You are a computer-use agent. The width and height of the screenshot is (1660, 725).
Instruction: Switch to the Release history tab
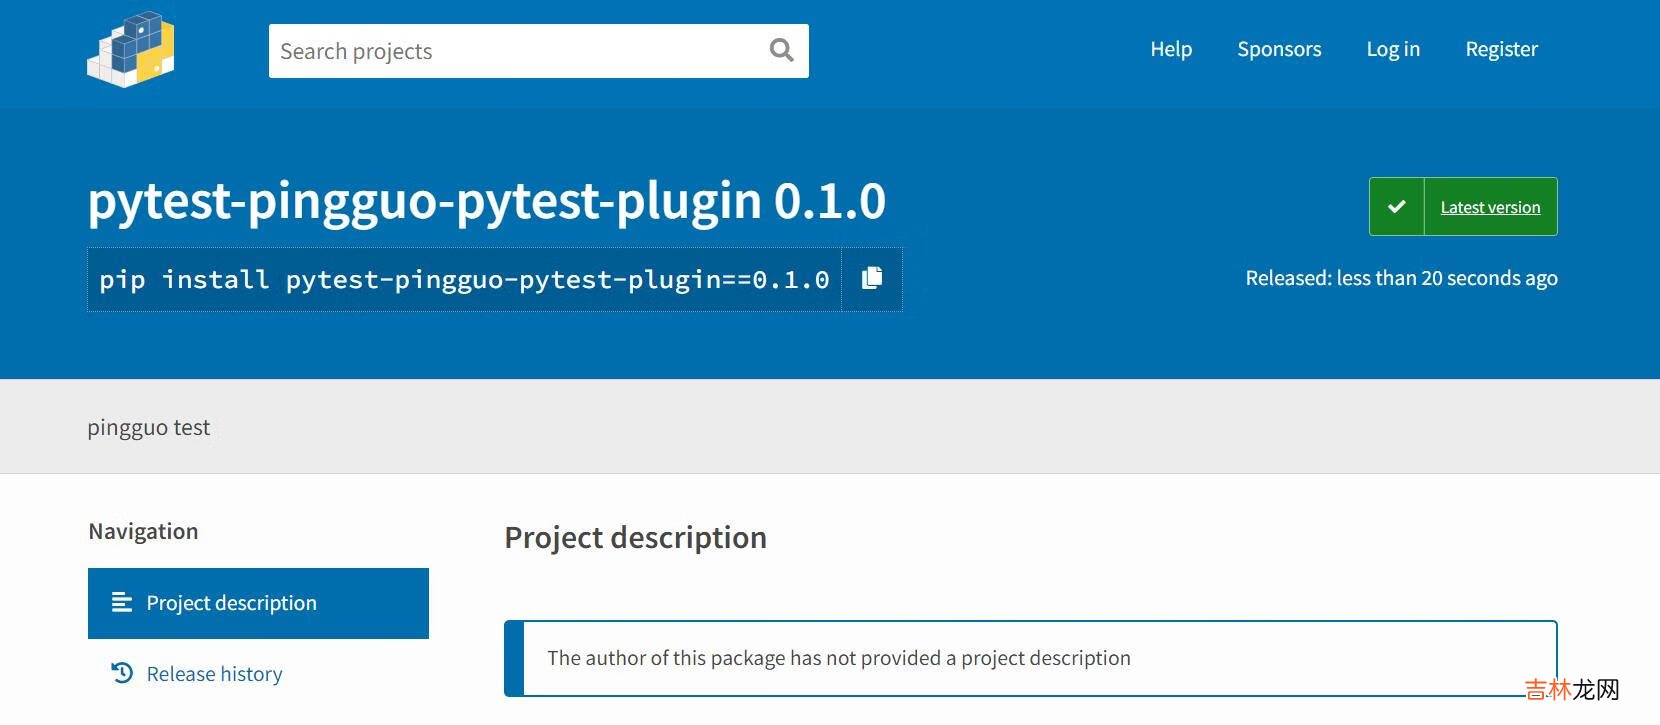coord(214,674)
